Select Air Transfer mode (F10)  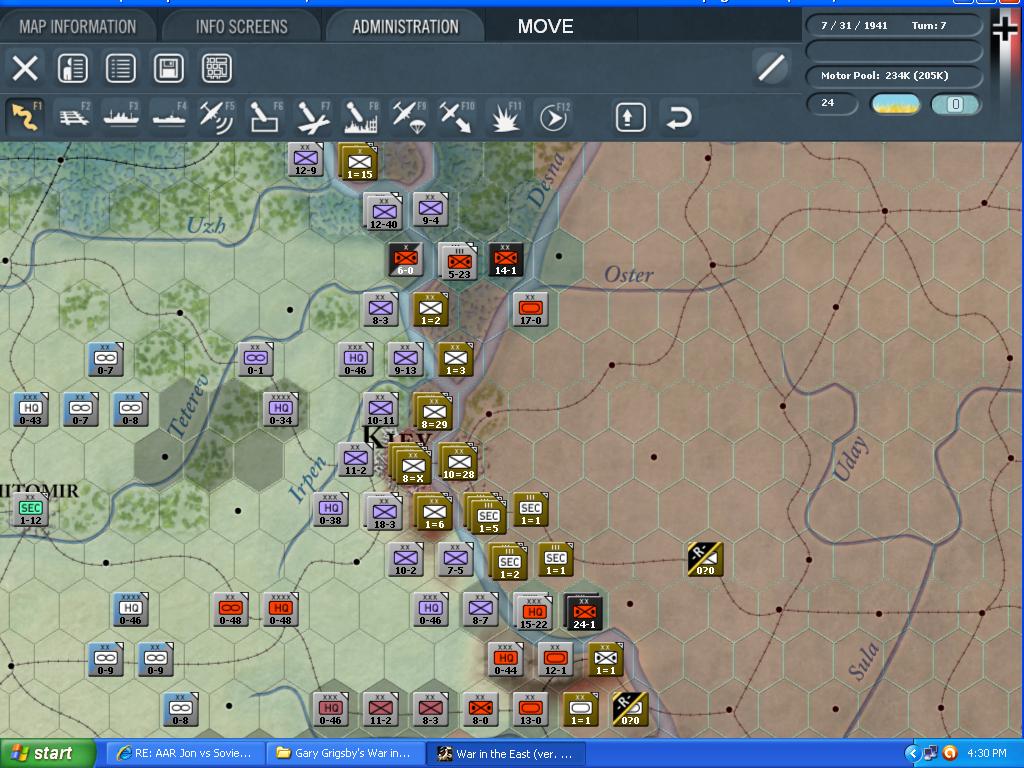[x=456, y=117]
